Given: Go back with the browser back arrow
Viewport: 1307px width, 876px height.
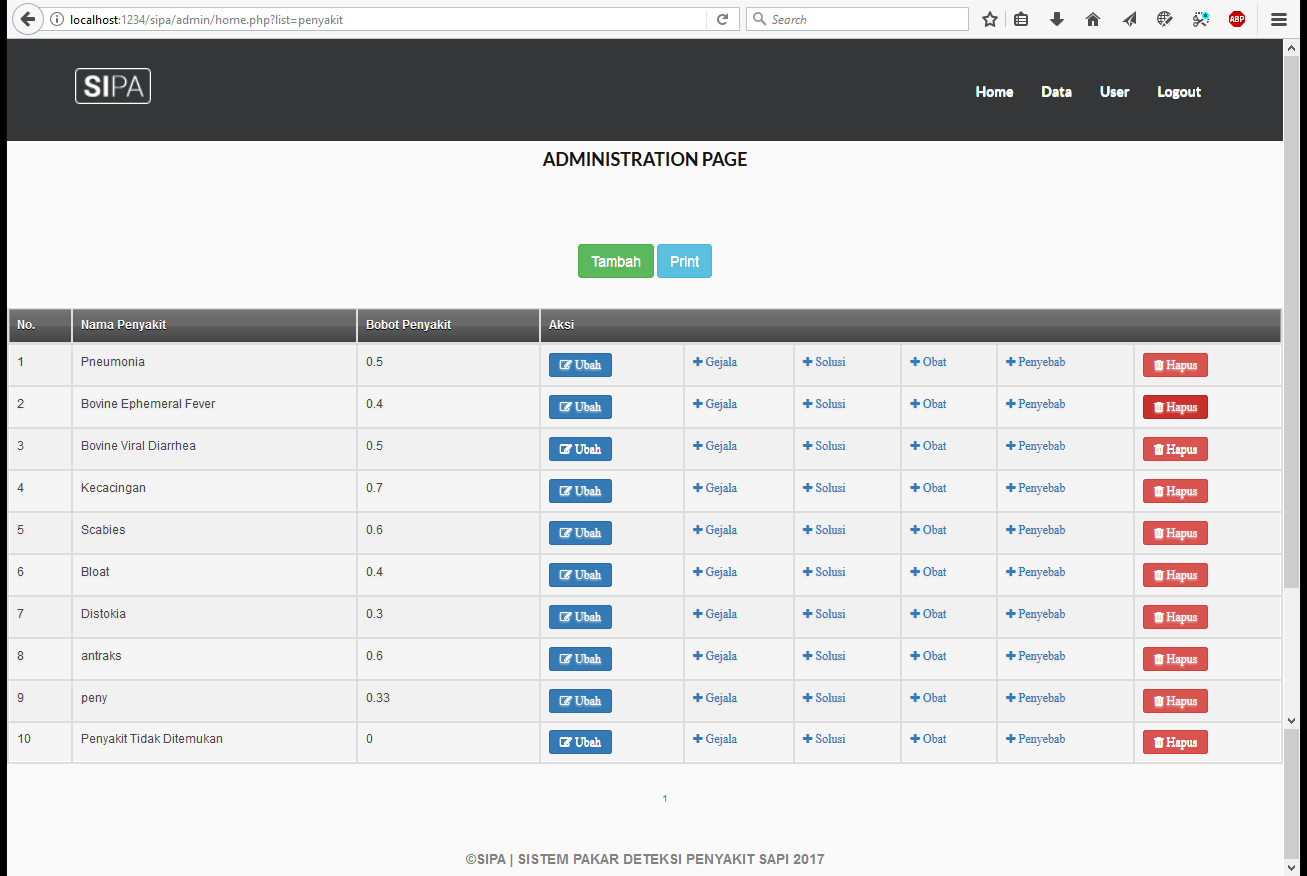Looking at the screenshot, I should click(27, 19).
